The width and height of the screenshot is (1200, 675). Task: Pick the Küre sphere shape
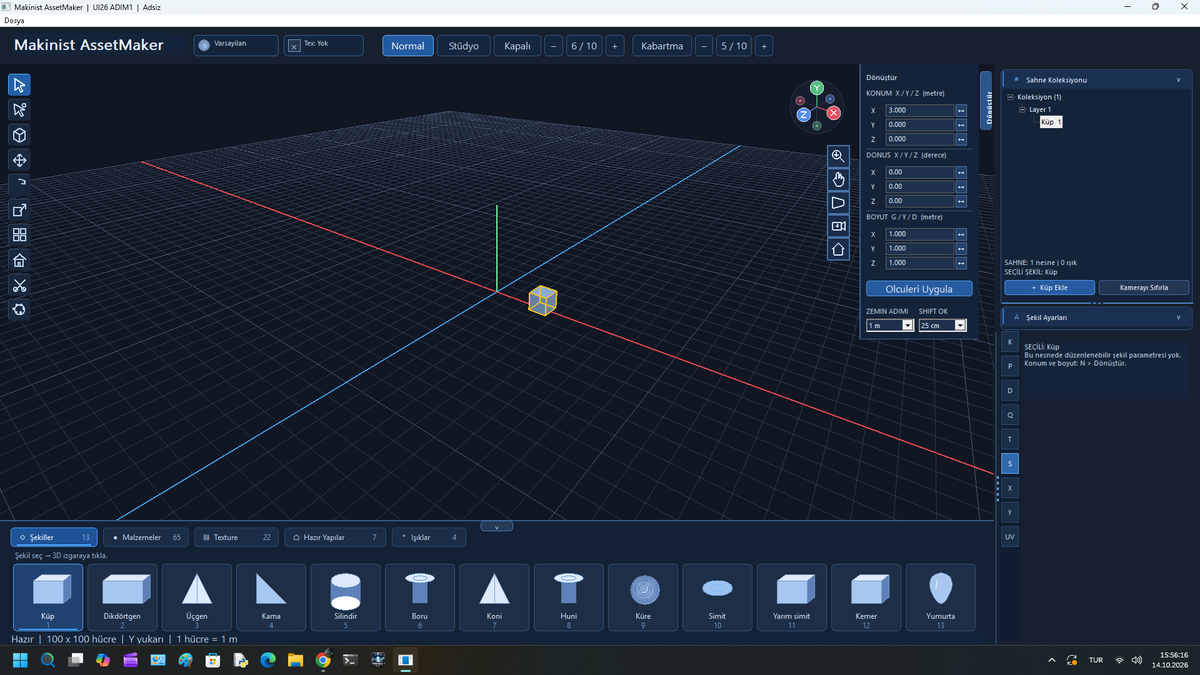point(643,597)
